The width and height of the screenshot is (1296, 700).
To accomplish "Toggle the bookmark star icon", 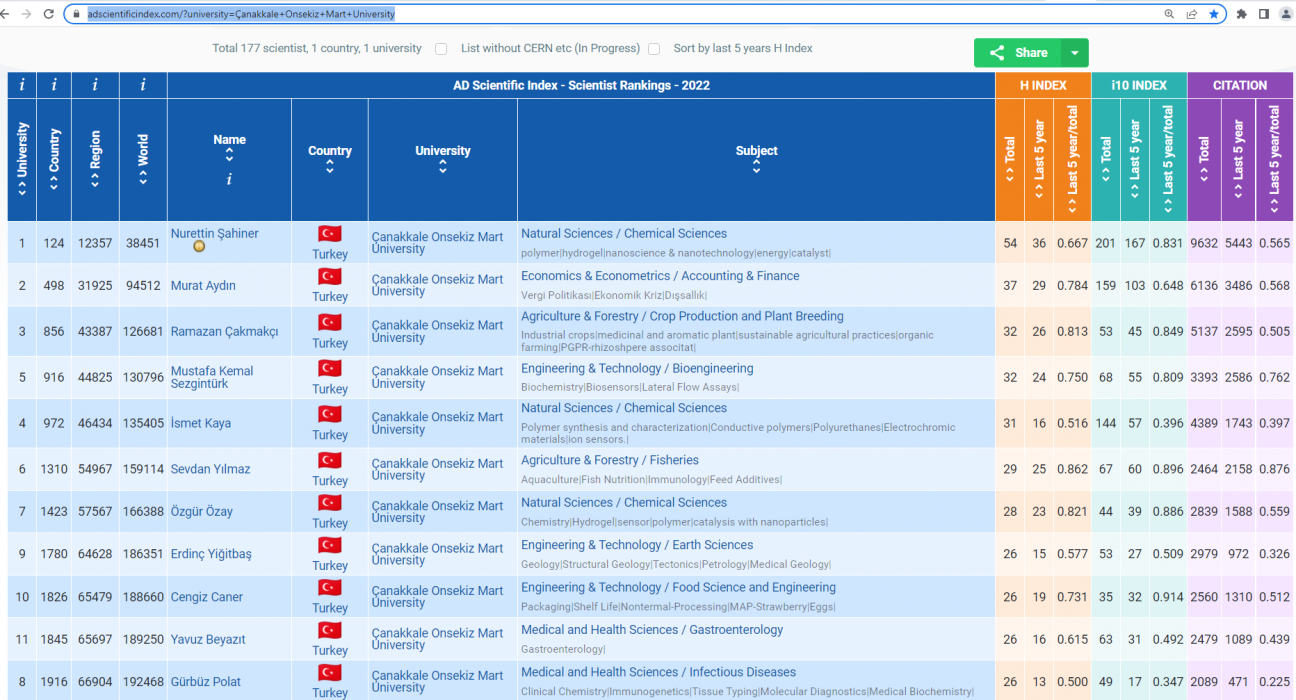I will pyautogui.click(x=1213, y=14).
